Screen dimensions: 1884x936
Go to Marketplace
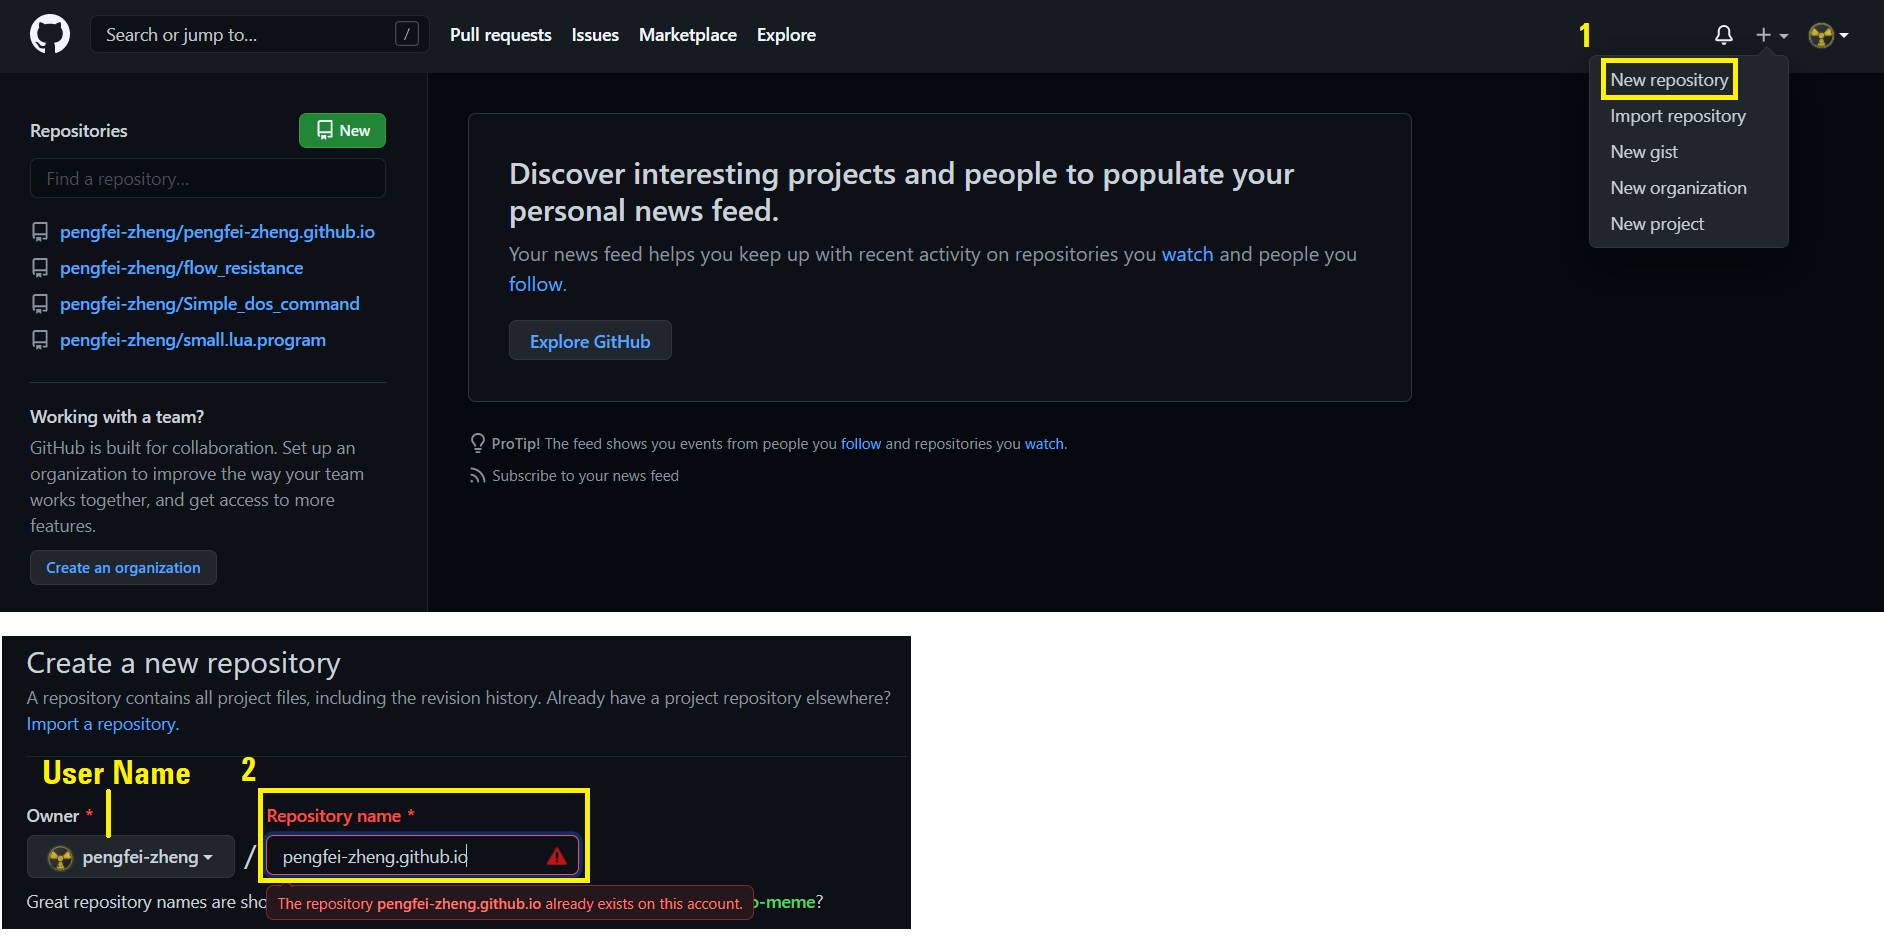pyautogui.click(x=688, y=35)
